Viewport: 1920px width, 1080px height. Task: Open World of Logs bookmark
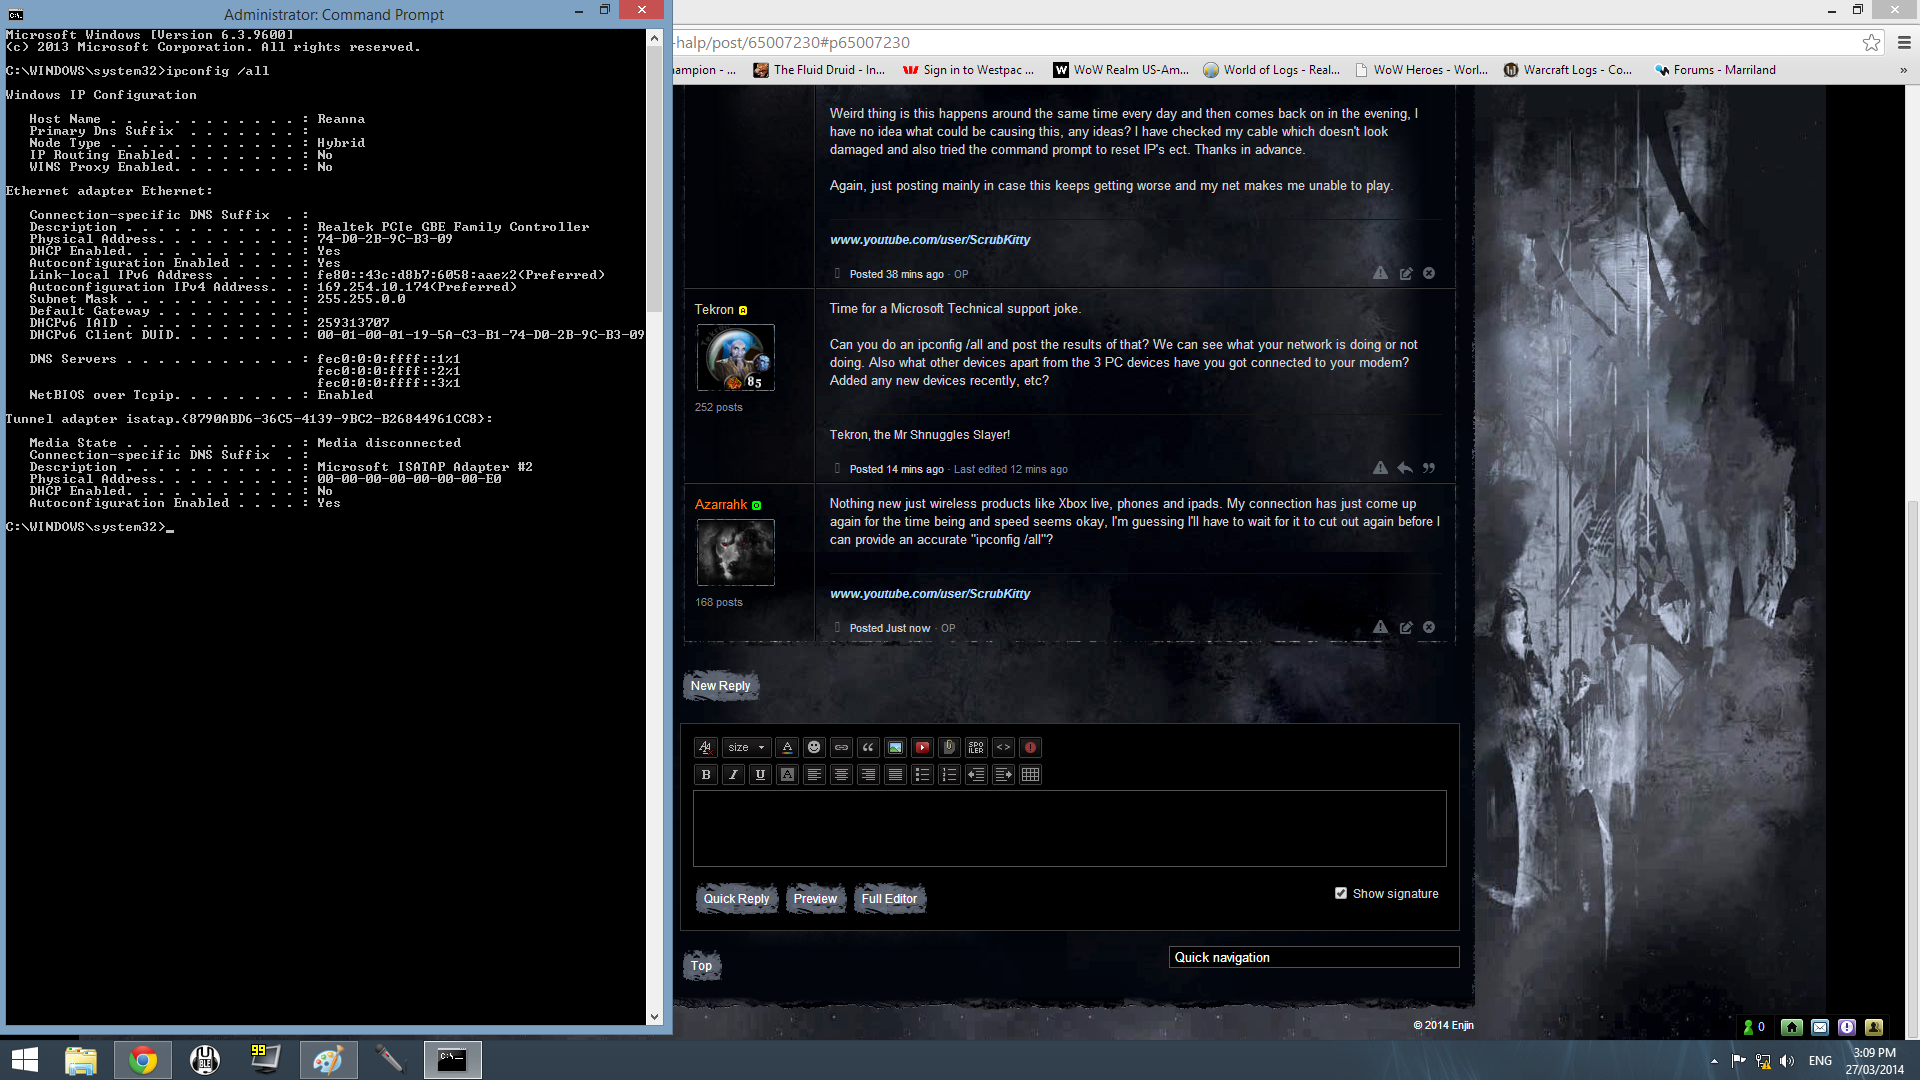tap(1271, 70)
